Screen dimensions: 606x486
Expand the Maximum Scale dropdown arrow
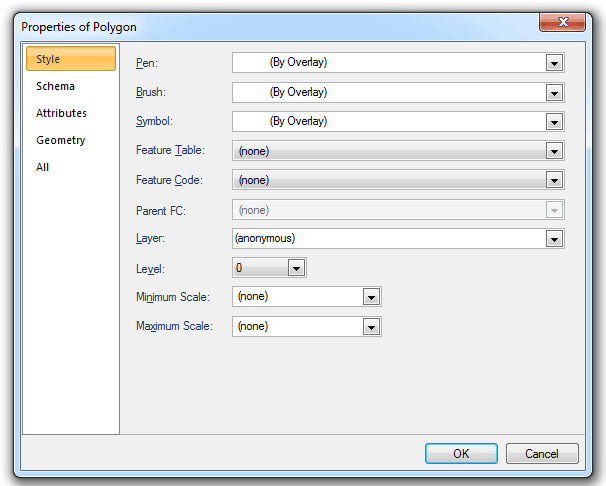coord(371,327)
